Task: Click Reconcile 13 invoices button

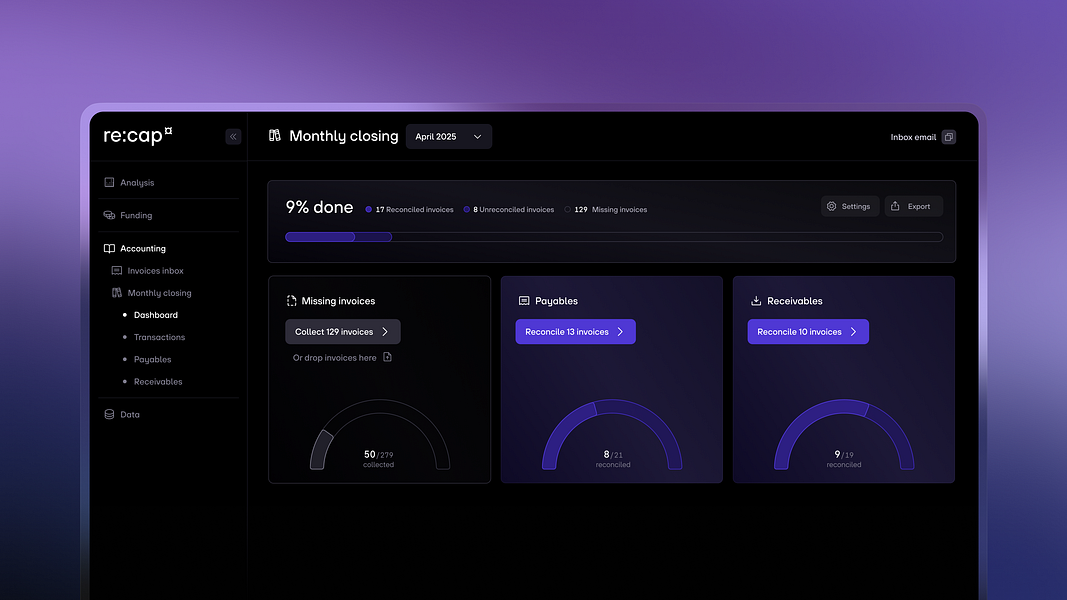Action: (x=576, y=332)
